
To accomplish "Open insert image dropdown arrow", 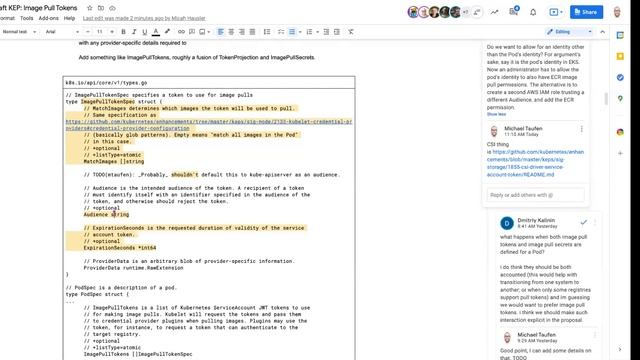I will click(209, 32).
